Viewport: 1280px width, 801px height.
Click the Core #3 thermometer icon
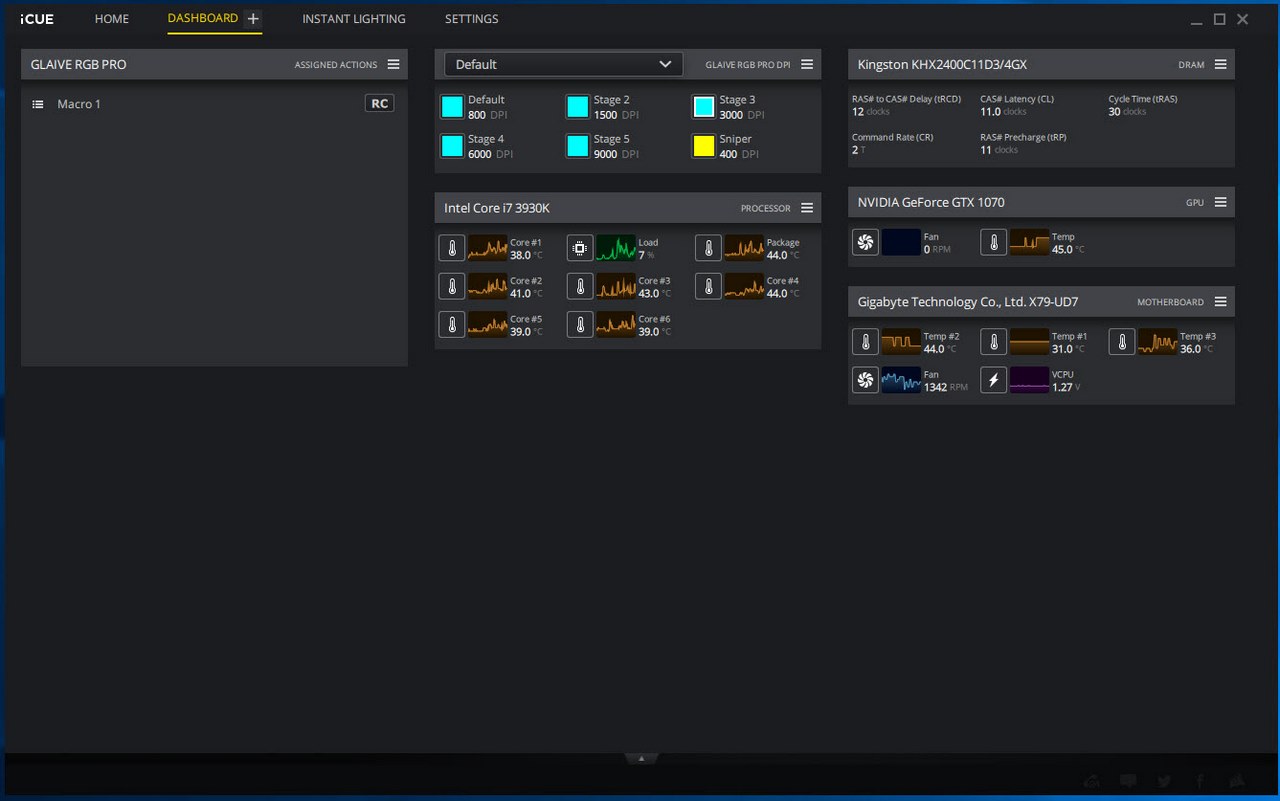tap(580, 287)
